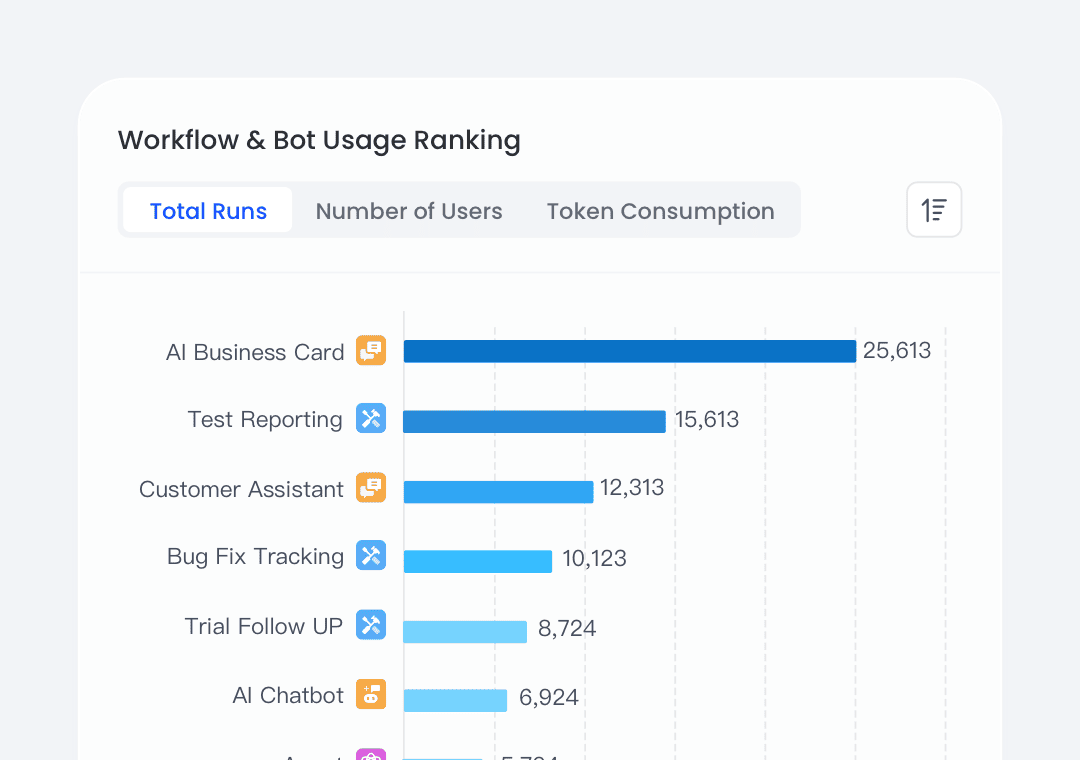Click the sort order icon button
Screen dimensions: 1080x760
(x=934, y=210)
